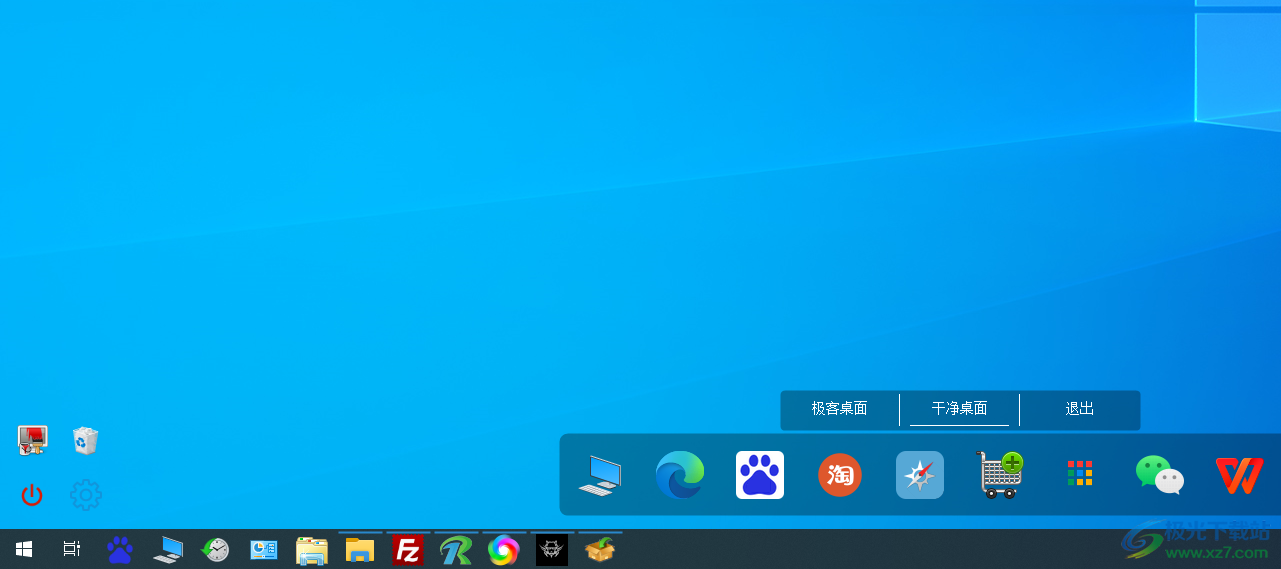The height and width of the screenshot is (569, 1281).
Task: Open WPS Office from the dock
Action: [1239, 475]
